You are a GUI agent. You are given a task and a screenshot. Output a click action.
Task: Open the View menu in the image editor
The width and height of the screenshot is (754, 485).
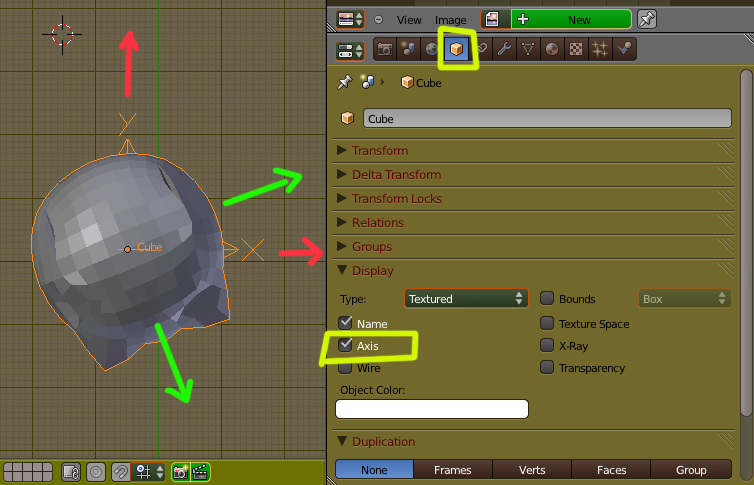(409, 20)
